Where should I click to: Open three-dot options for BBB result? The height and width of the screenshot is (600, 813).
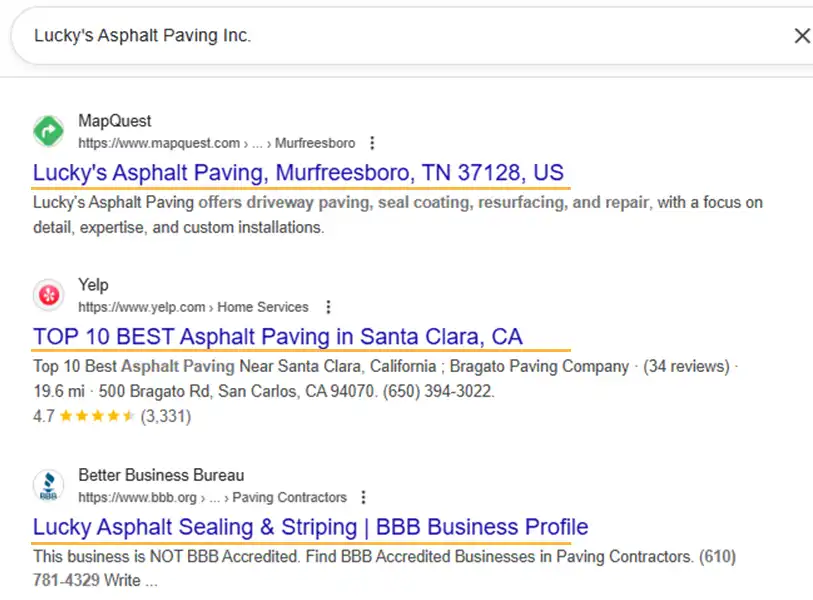[364, 497]
